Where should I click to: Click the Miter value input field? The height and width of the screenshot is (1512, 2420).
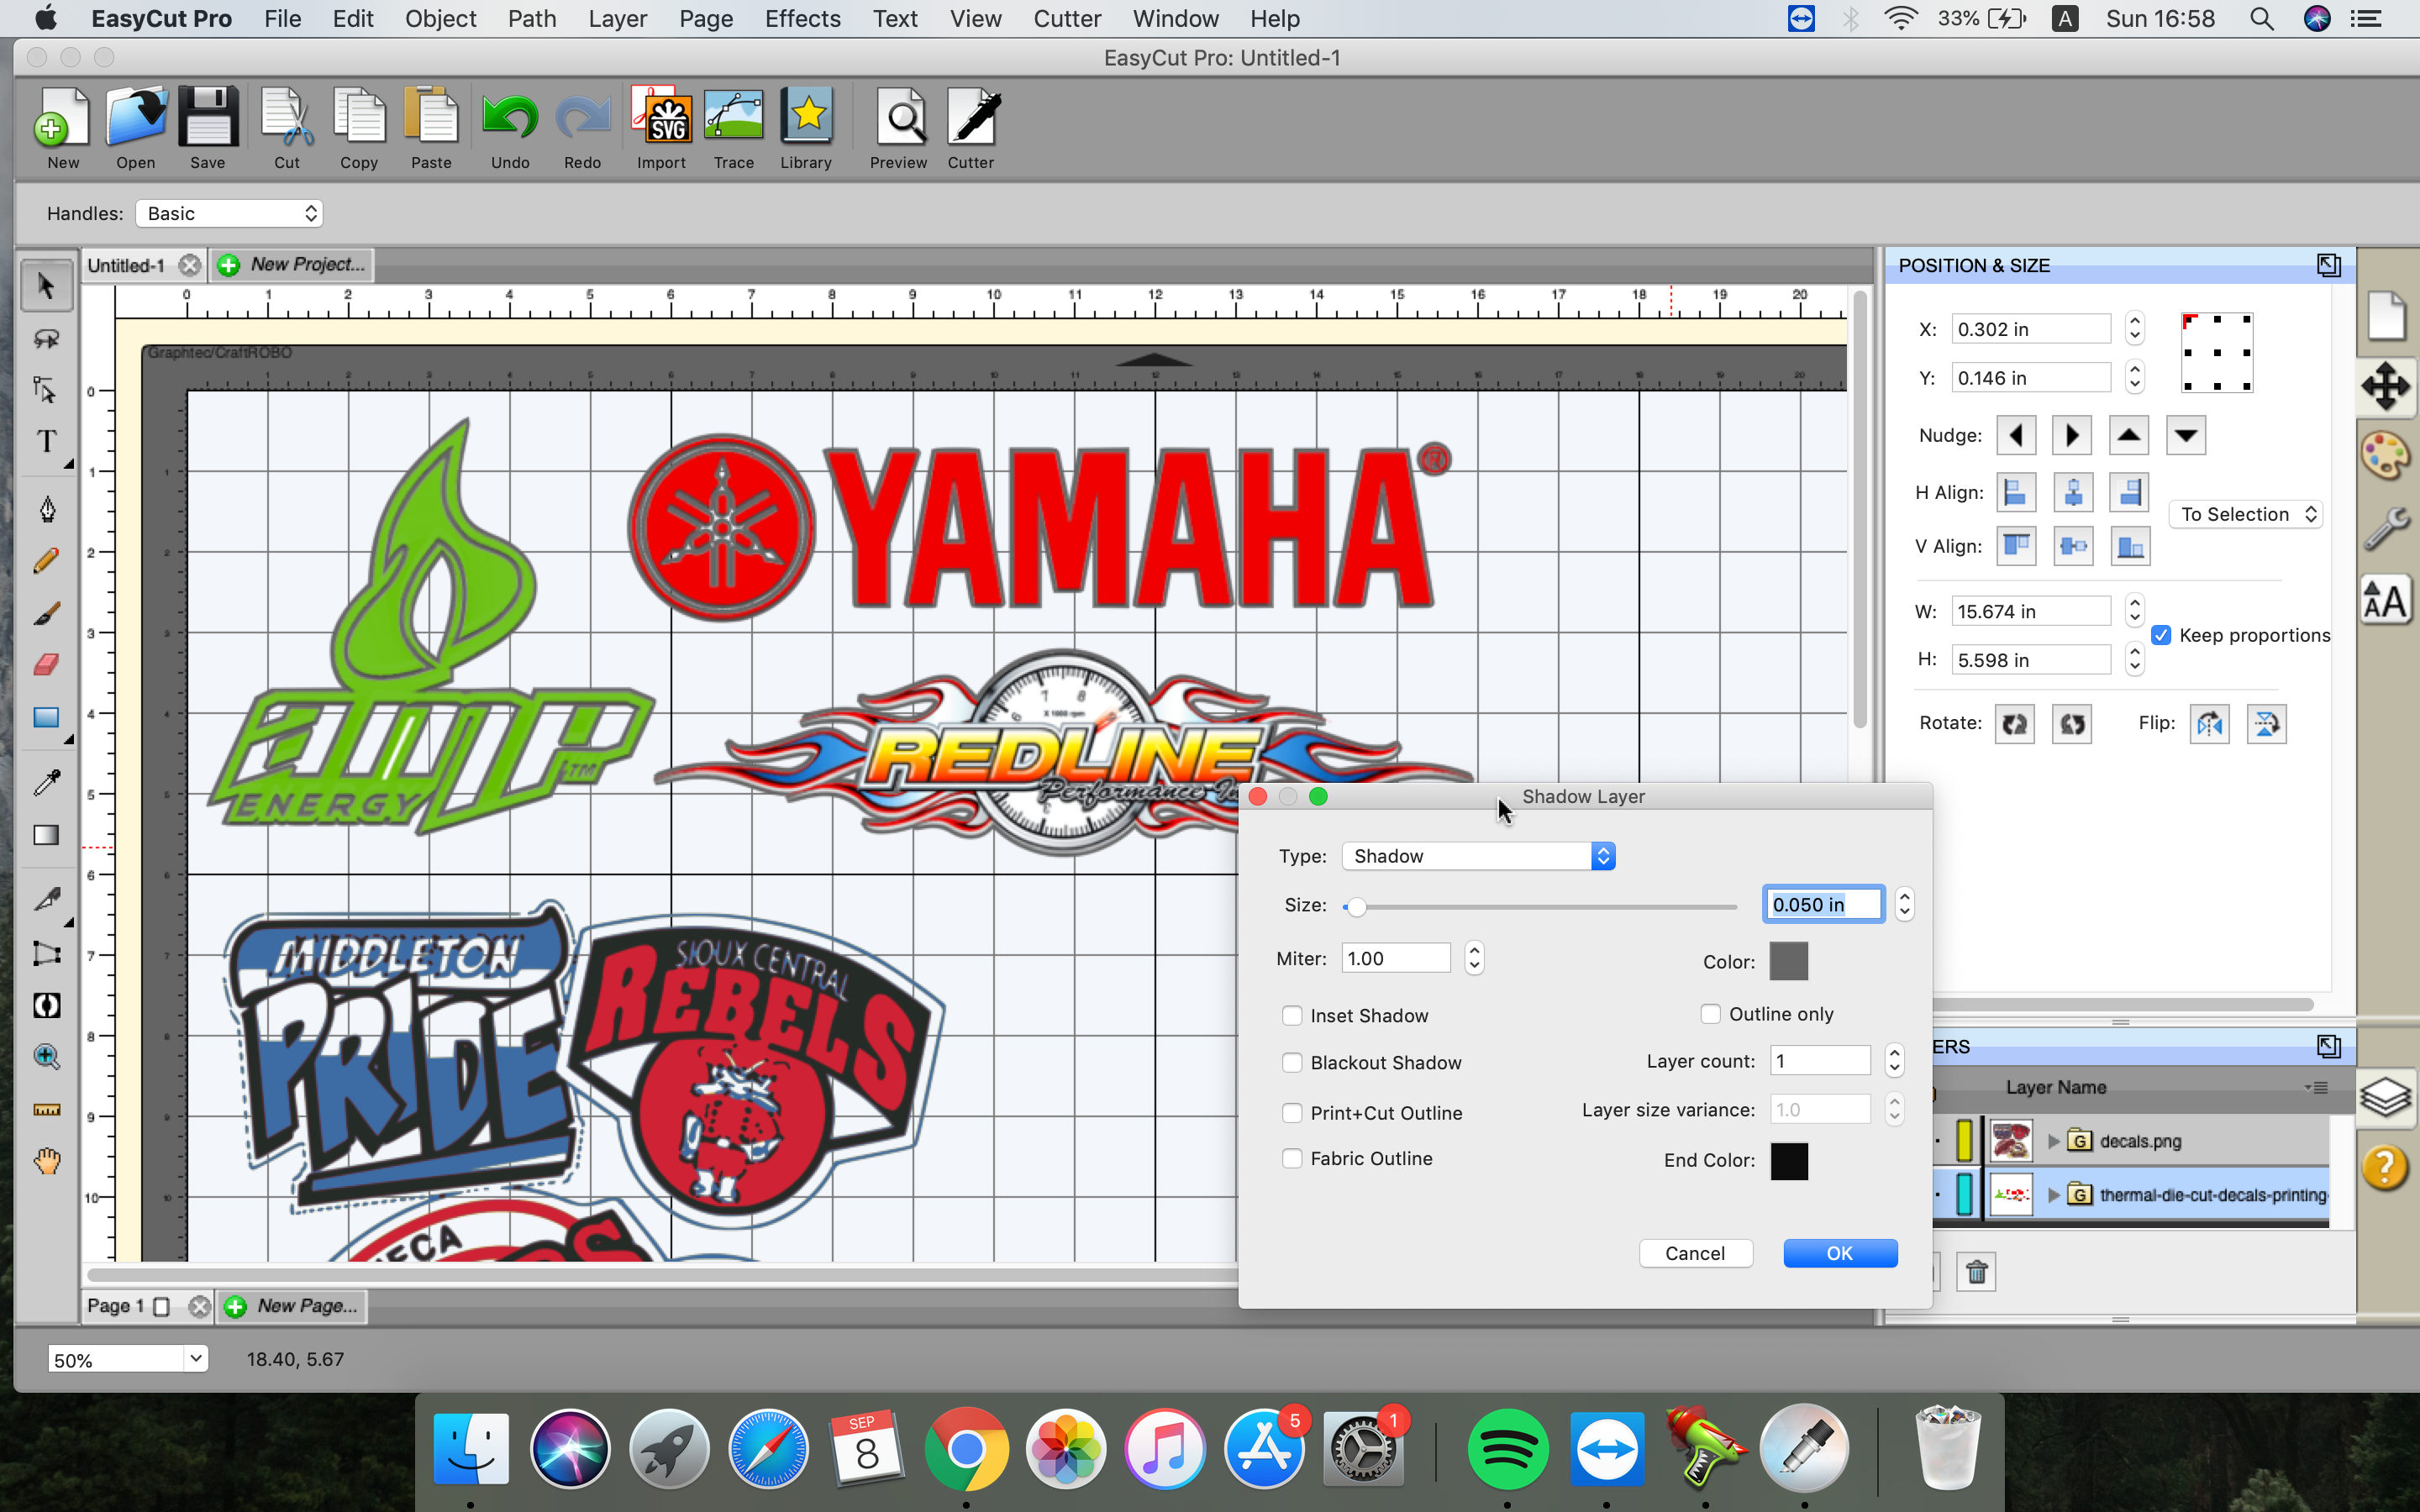(x=1394, y=957)
